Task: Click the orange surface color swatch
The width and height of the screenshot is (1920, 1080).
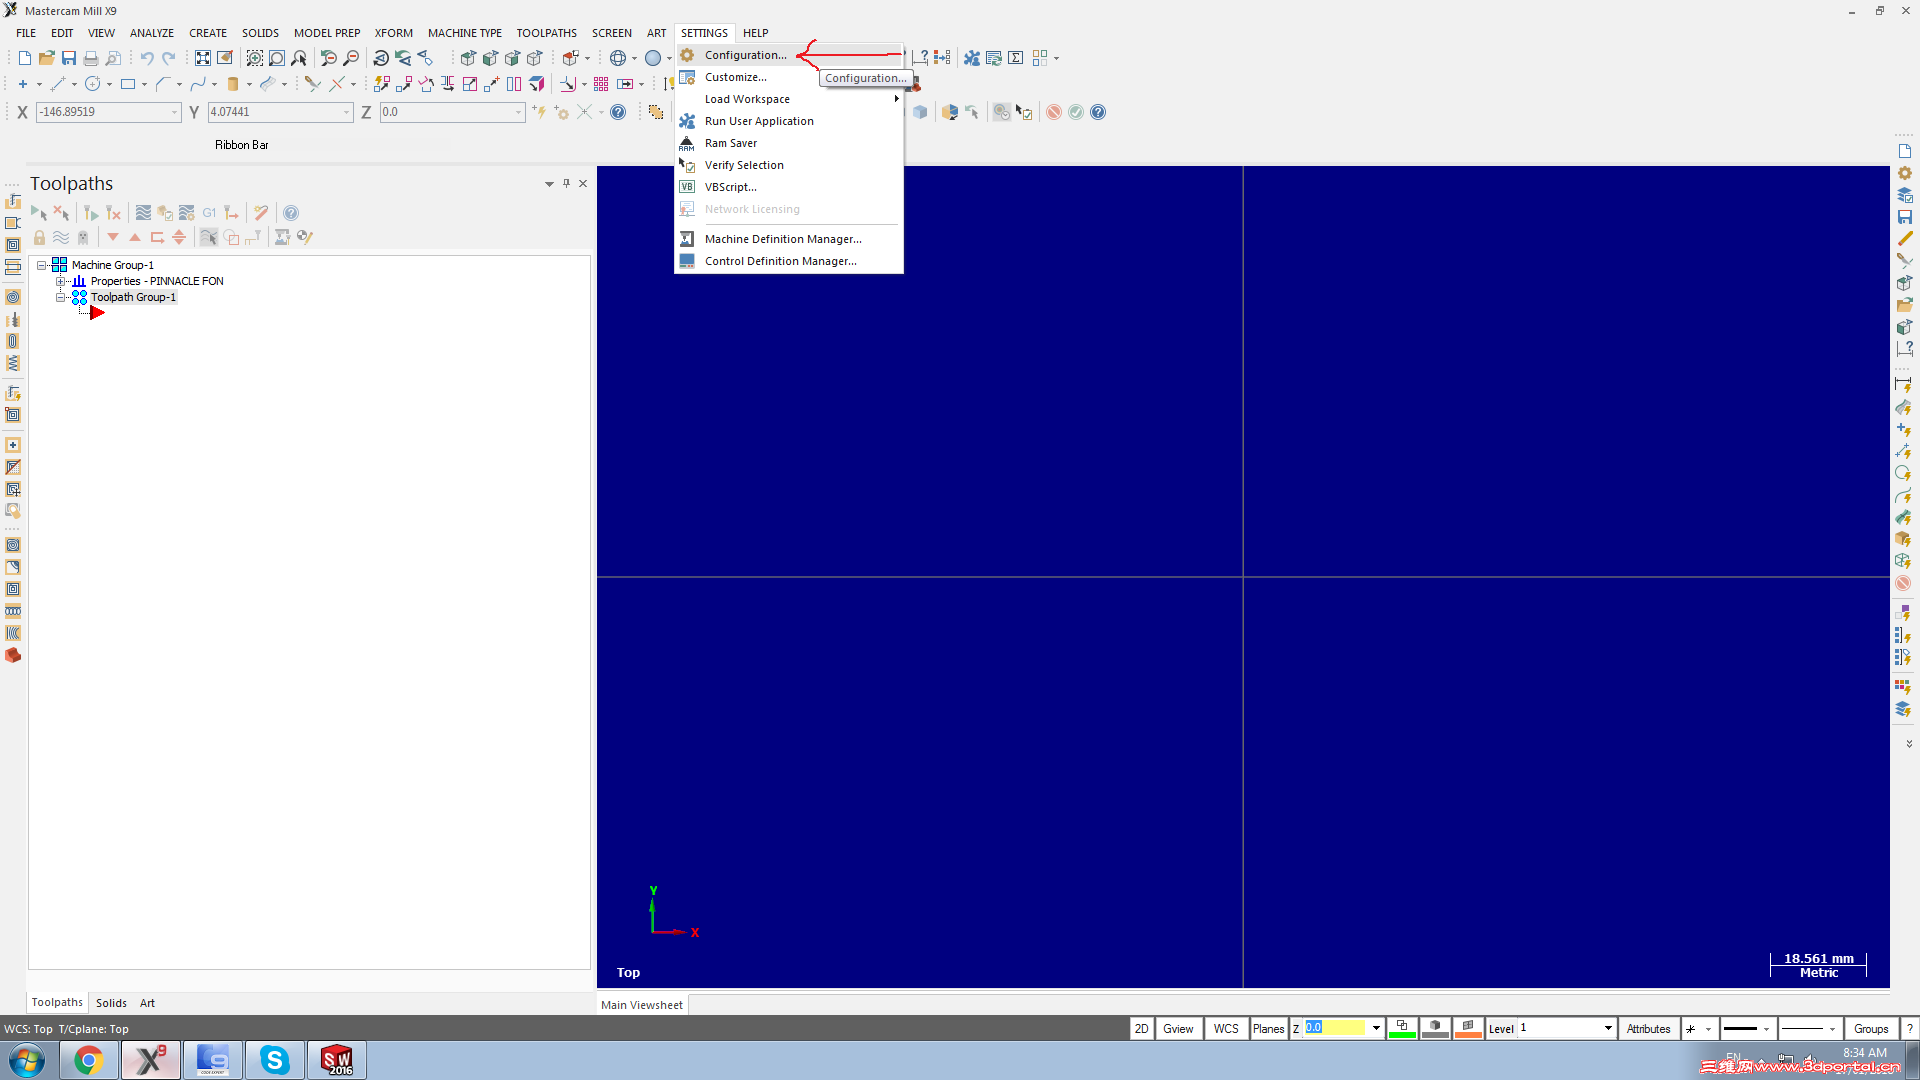Action: (1468, 1028)
